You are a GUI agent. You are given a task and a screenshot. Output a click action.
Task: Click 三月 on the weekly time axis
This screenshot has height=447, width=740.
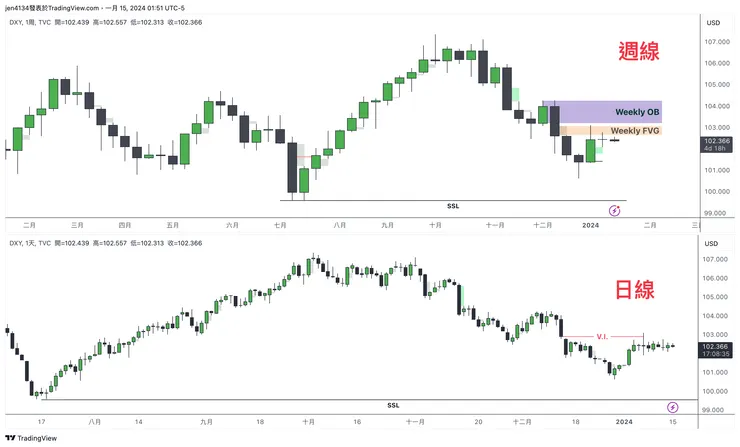click(x=77, y=225)
